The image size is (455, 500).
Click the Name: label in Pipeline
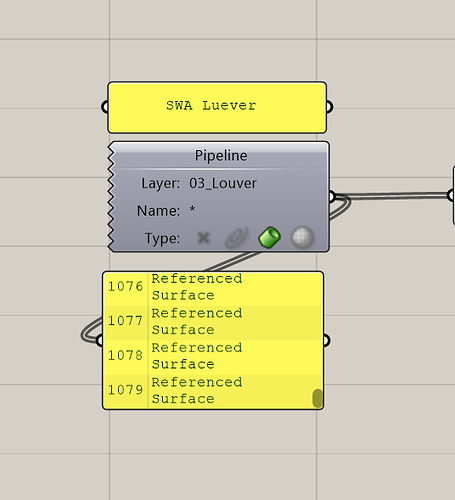click(158, 211)
